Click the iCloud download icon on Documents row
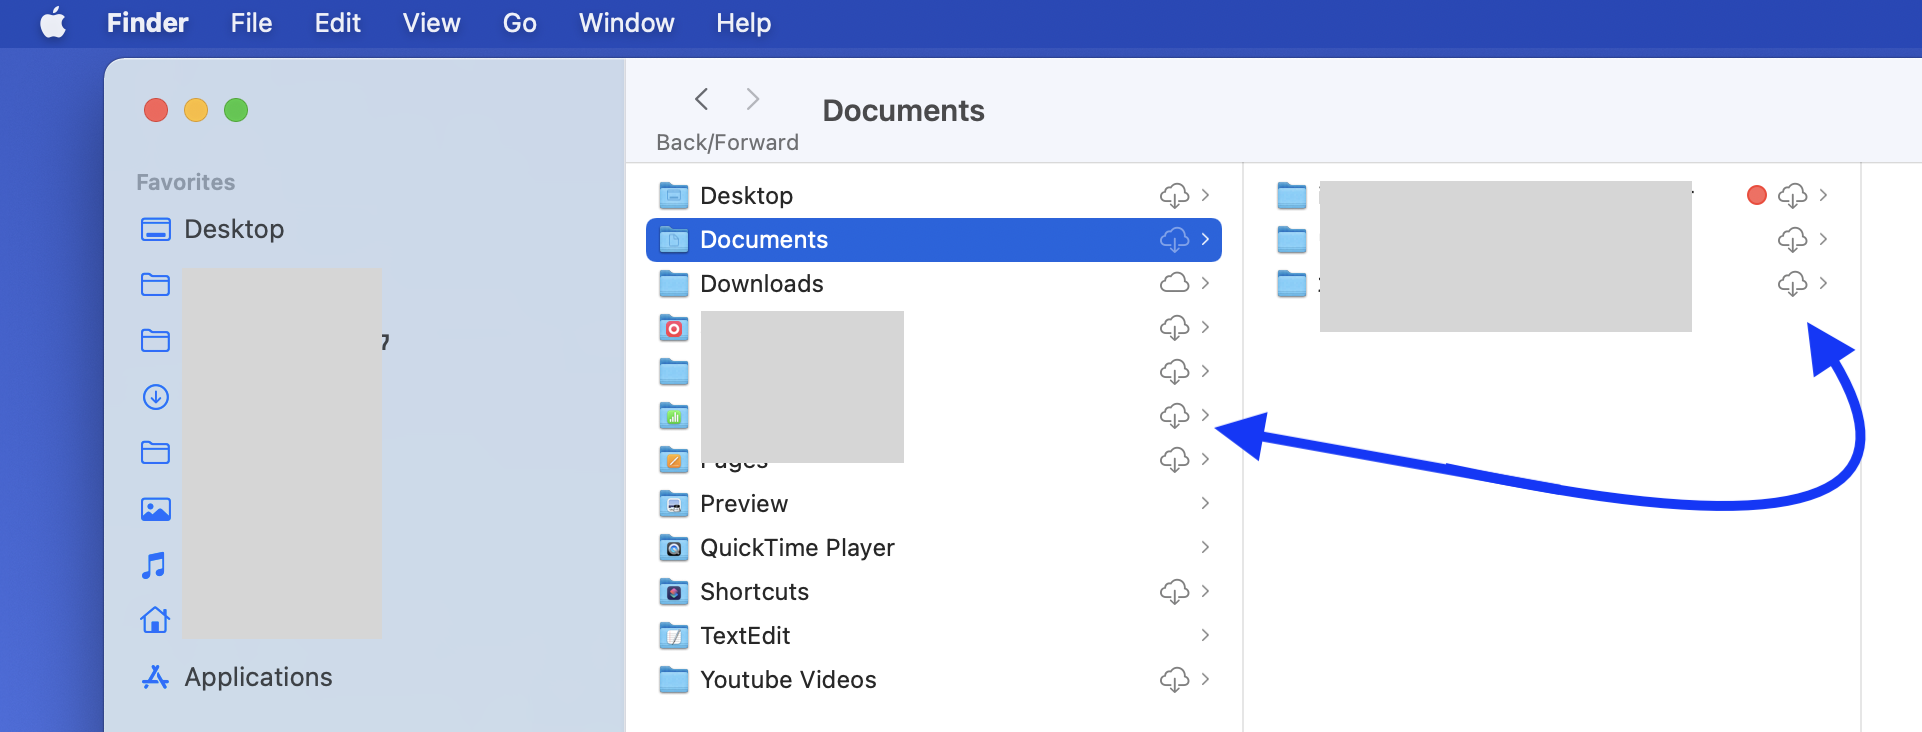The image size is (1922, 732). coord(1174,239)
